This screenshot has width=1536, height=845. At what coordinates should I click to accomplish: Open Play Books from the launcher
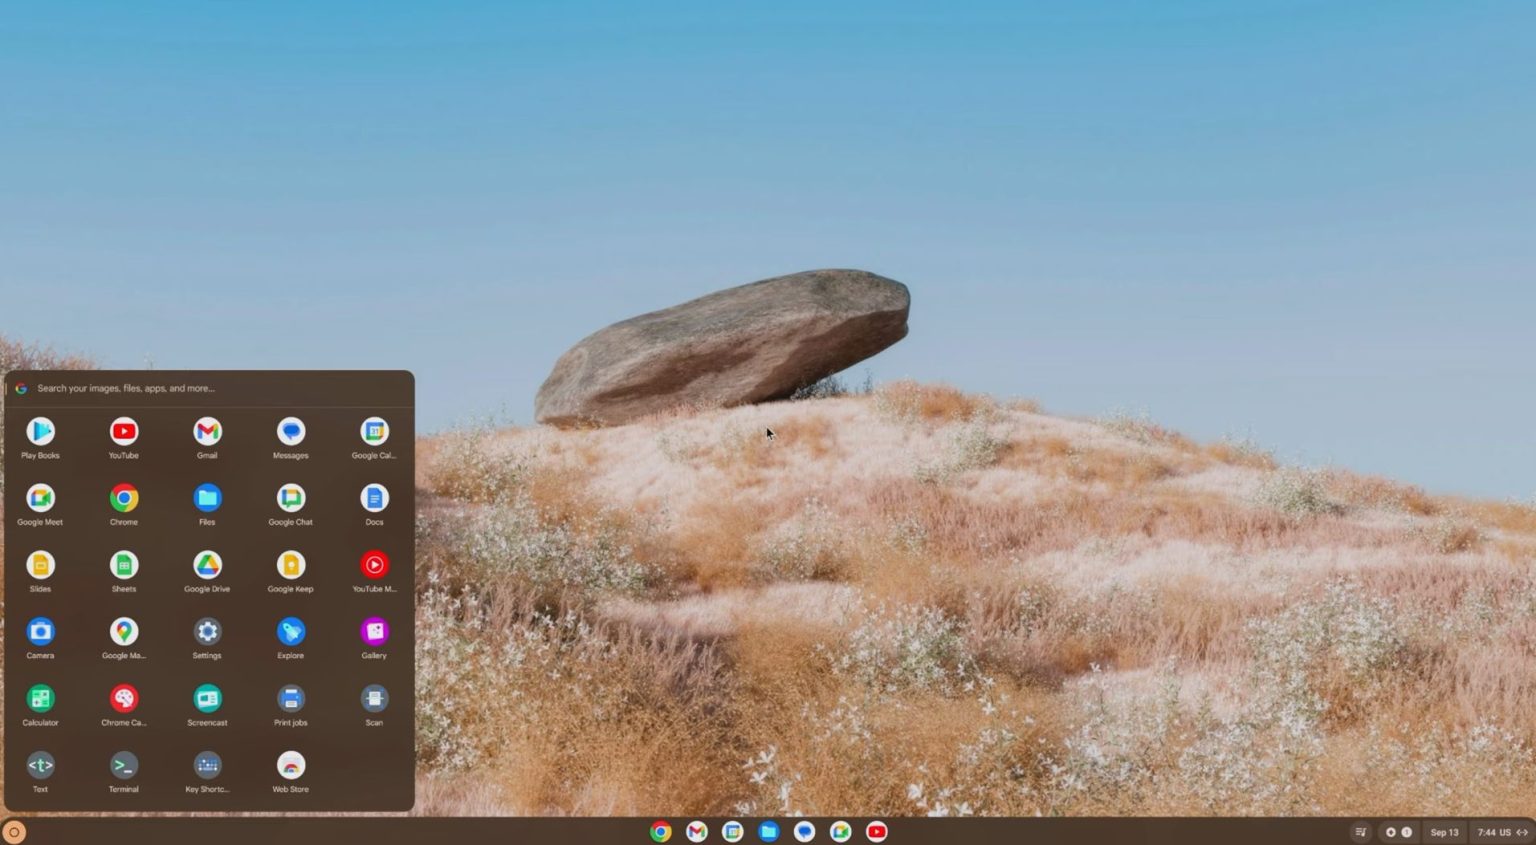(40, 430)
